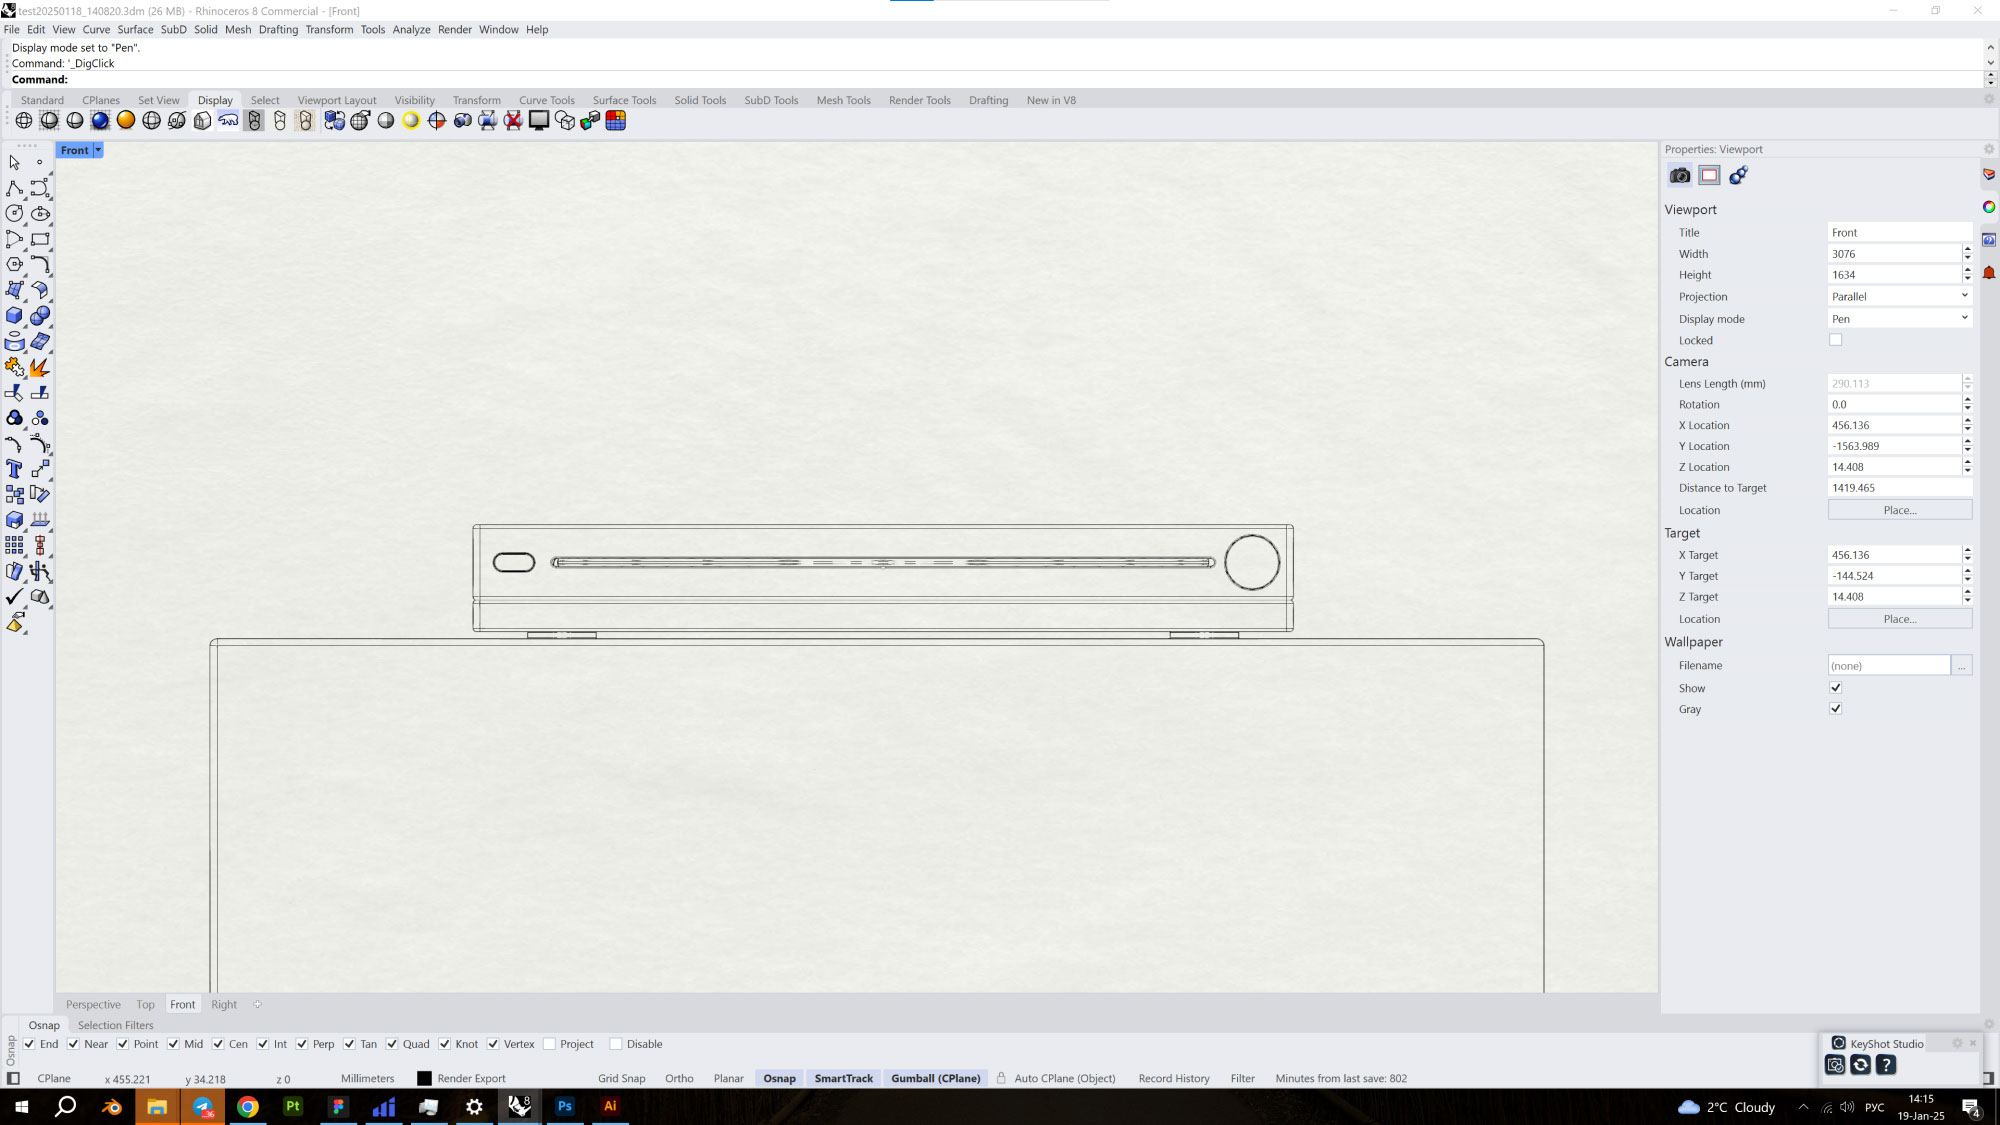
Task: Click the black Render Export layer swatch
Action: coord(424,1079)
